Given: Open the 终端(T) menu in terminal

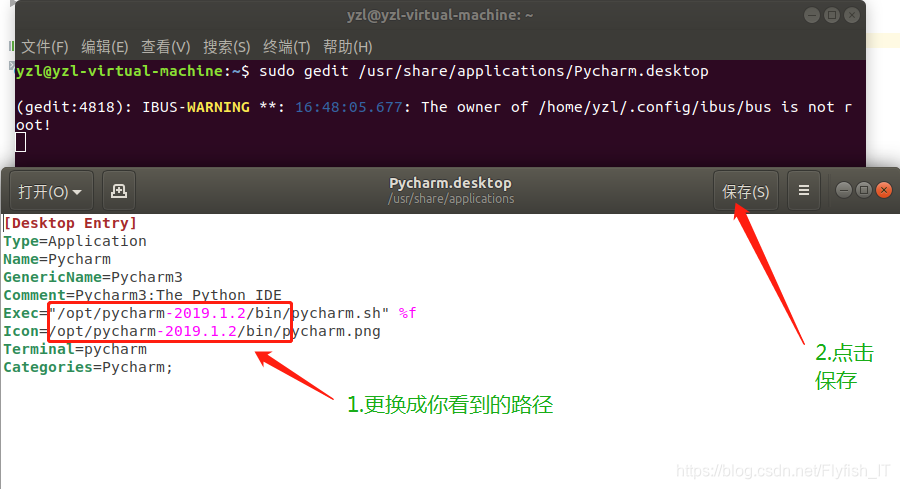Looking at the screenshot, I should (x=286, y=46).
